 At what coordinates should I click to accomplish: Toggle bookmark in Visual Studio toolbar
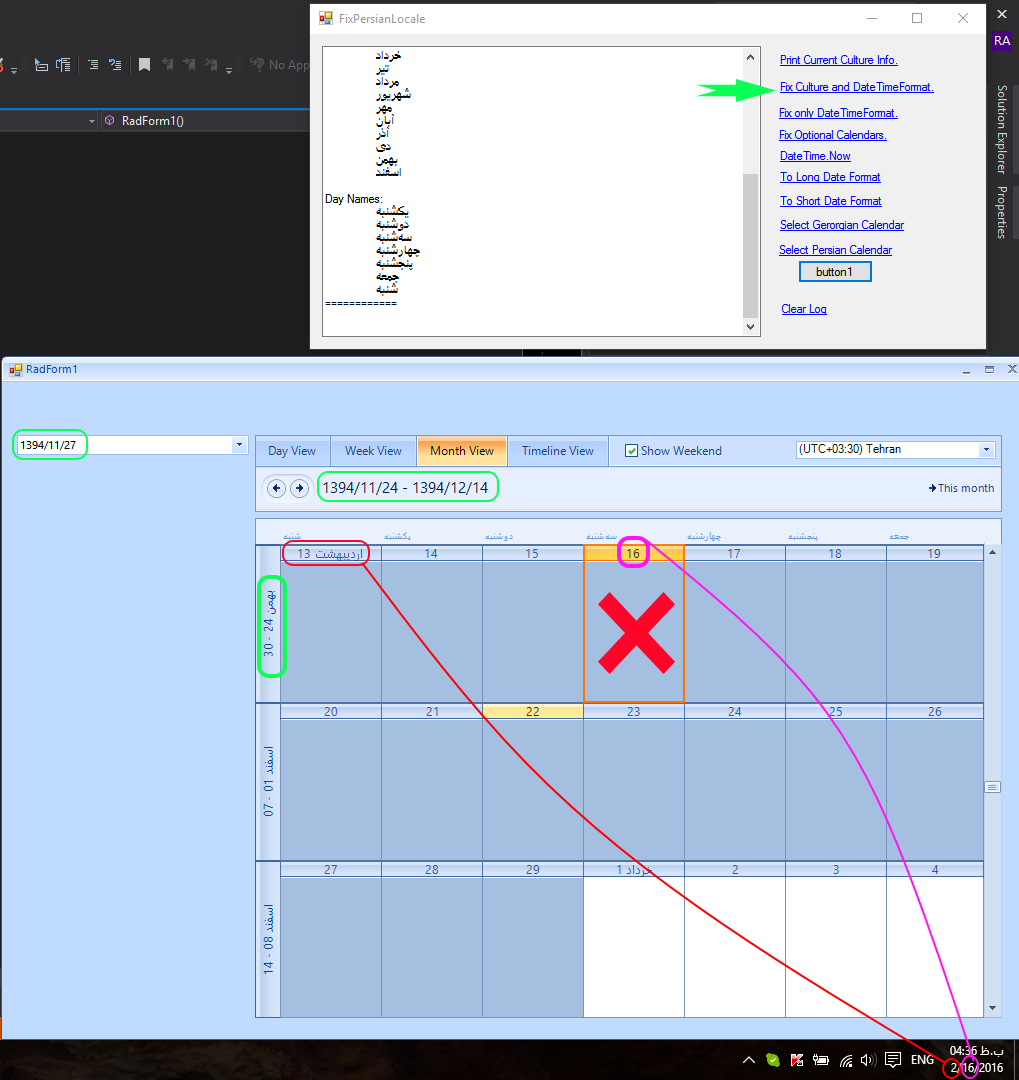click(x=144, y=65)
